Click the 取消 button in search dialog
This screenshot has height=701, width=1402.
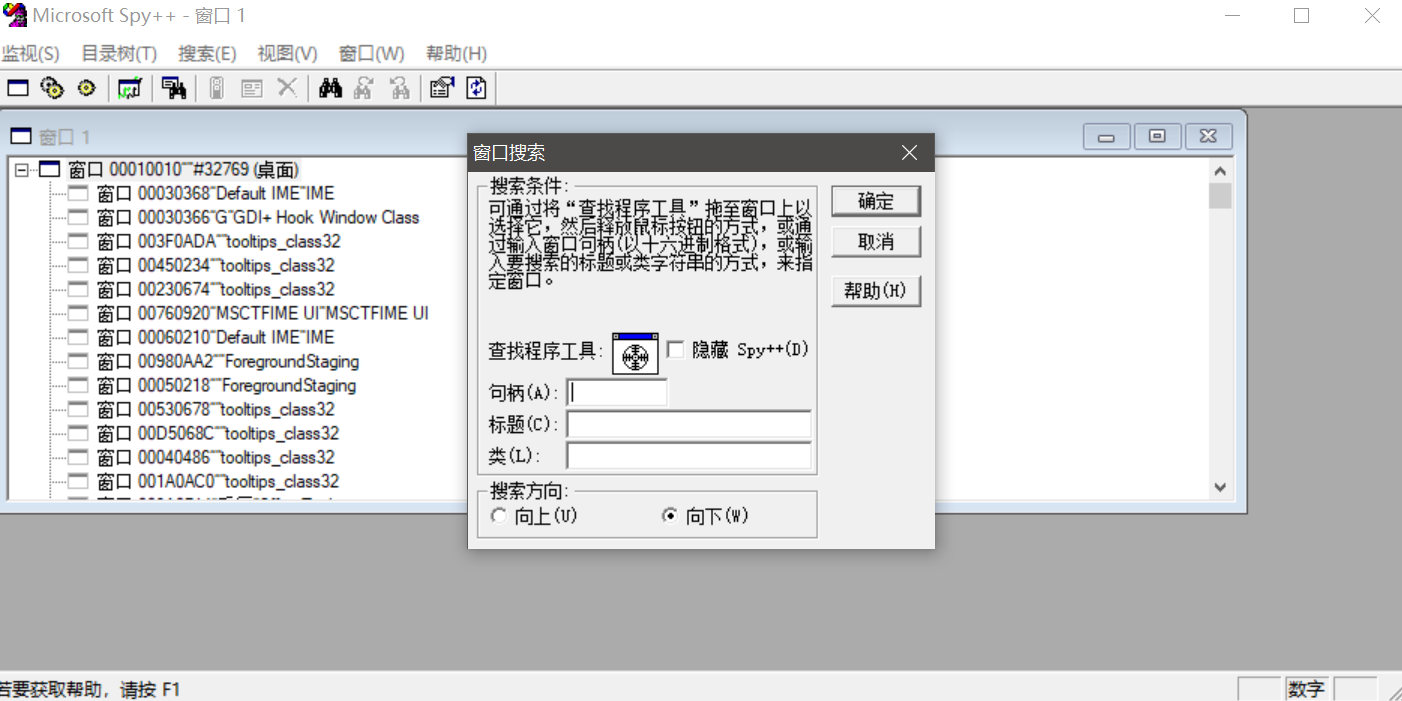875,242
